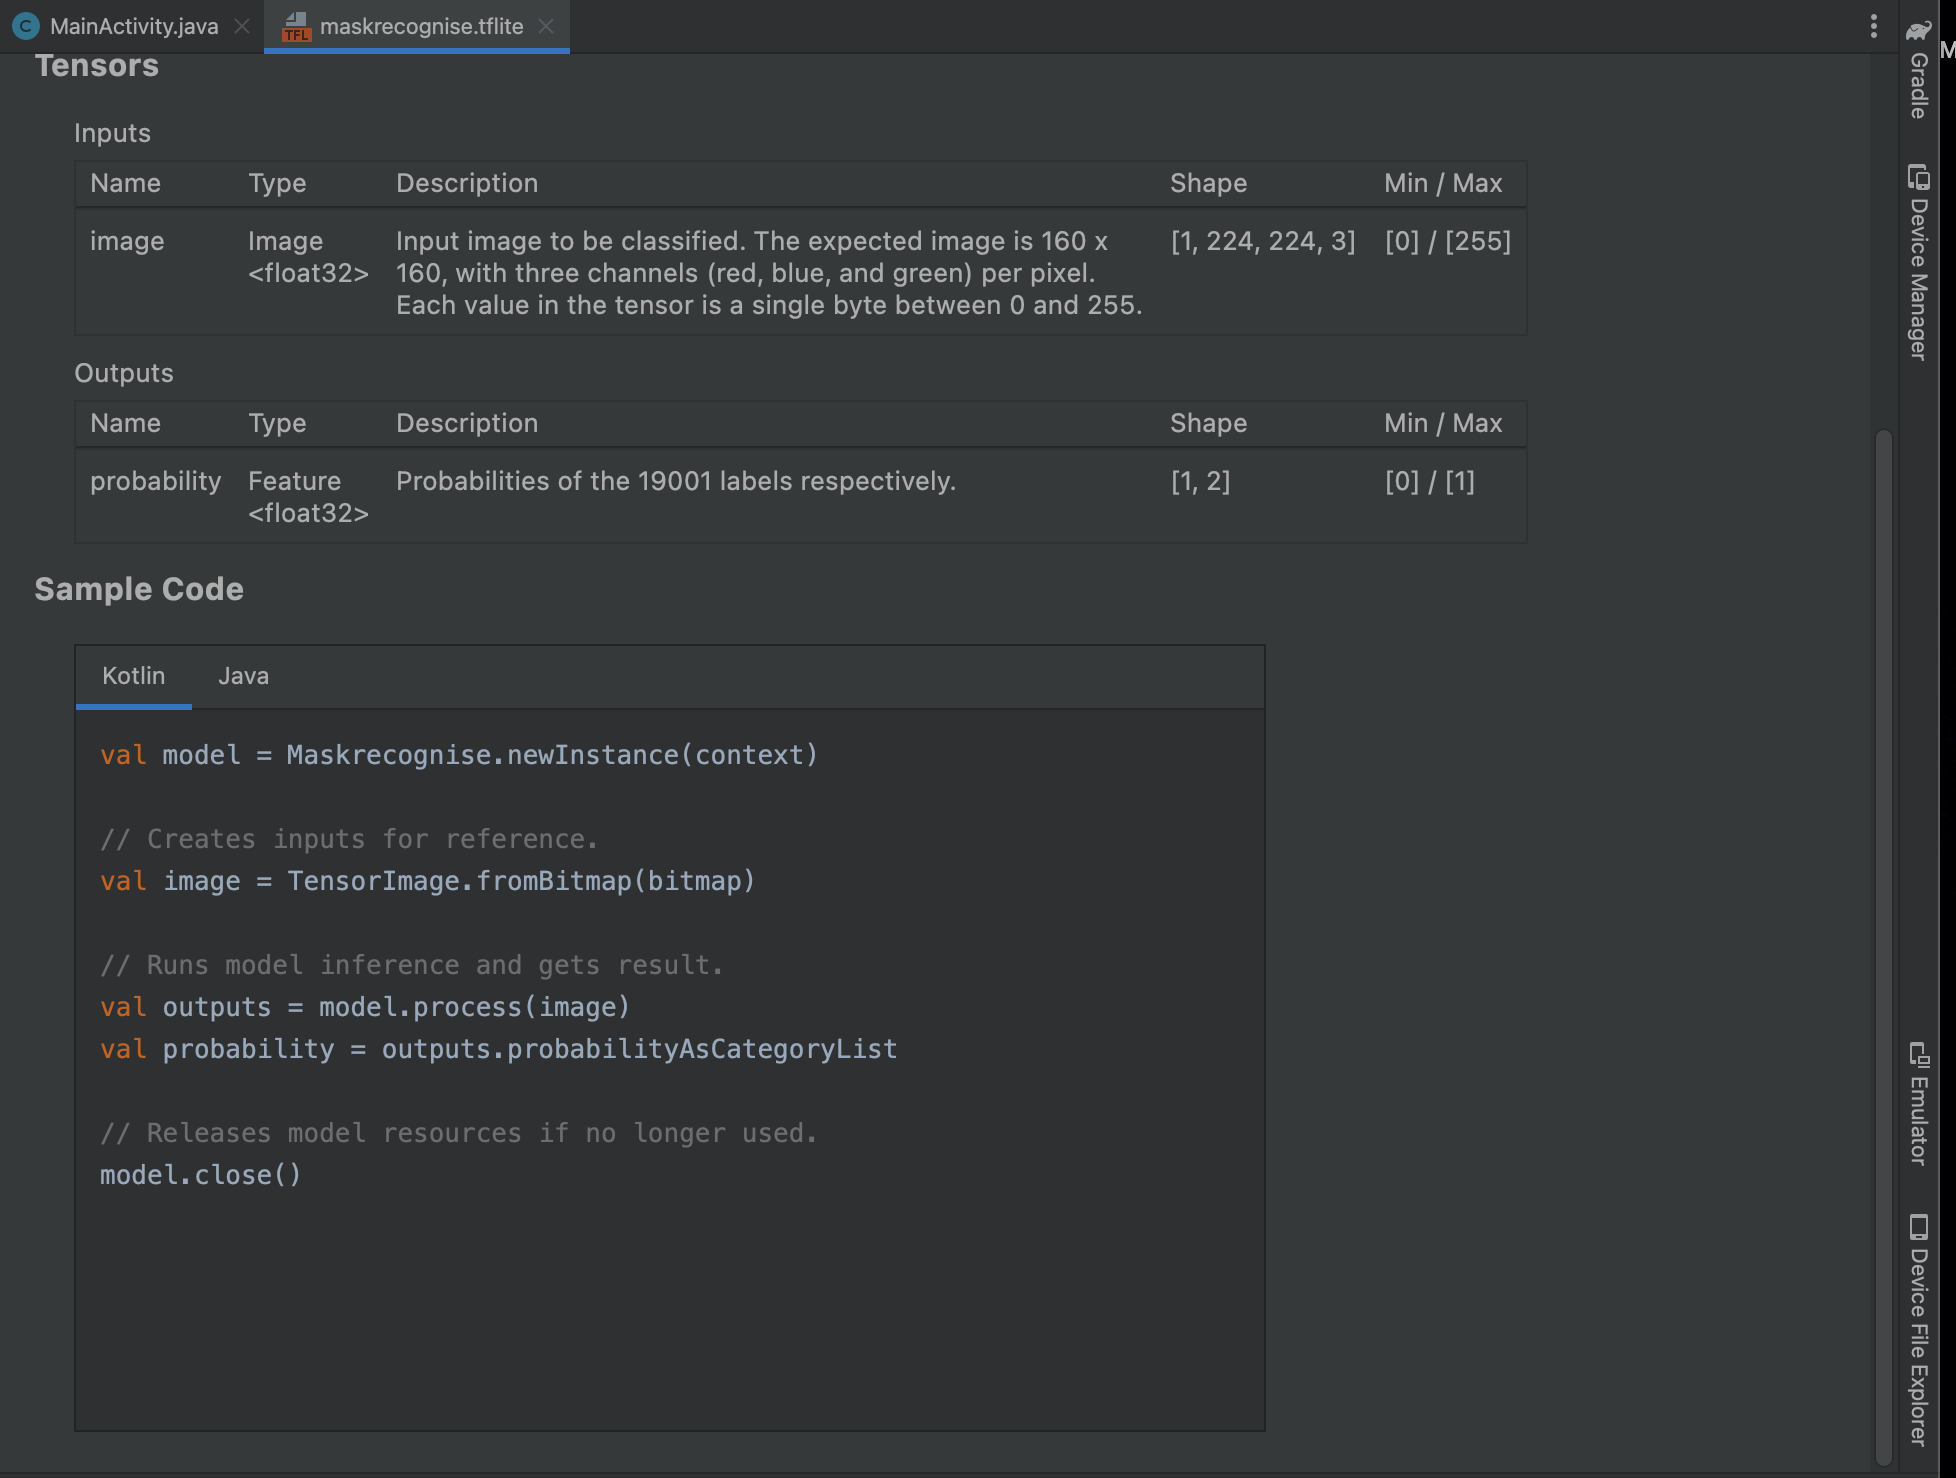Click the TFL icon on the tflite tab
The height and width of the screenshot is (1478, 1956).
[x=295, y=27]
